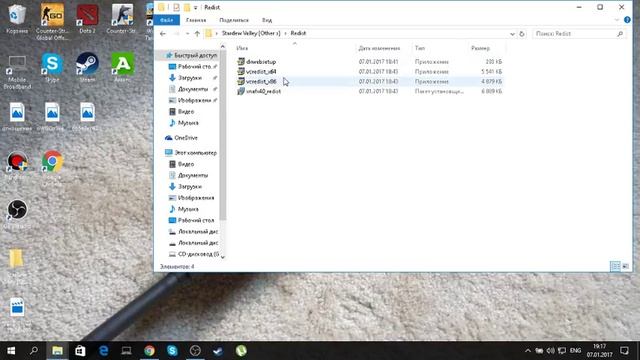640x360 pixels.
Task: Open pinned Документы under quick access
Action: 193,89
